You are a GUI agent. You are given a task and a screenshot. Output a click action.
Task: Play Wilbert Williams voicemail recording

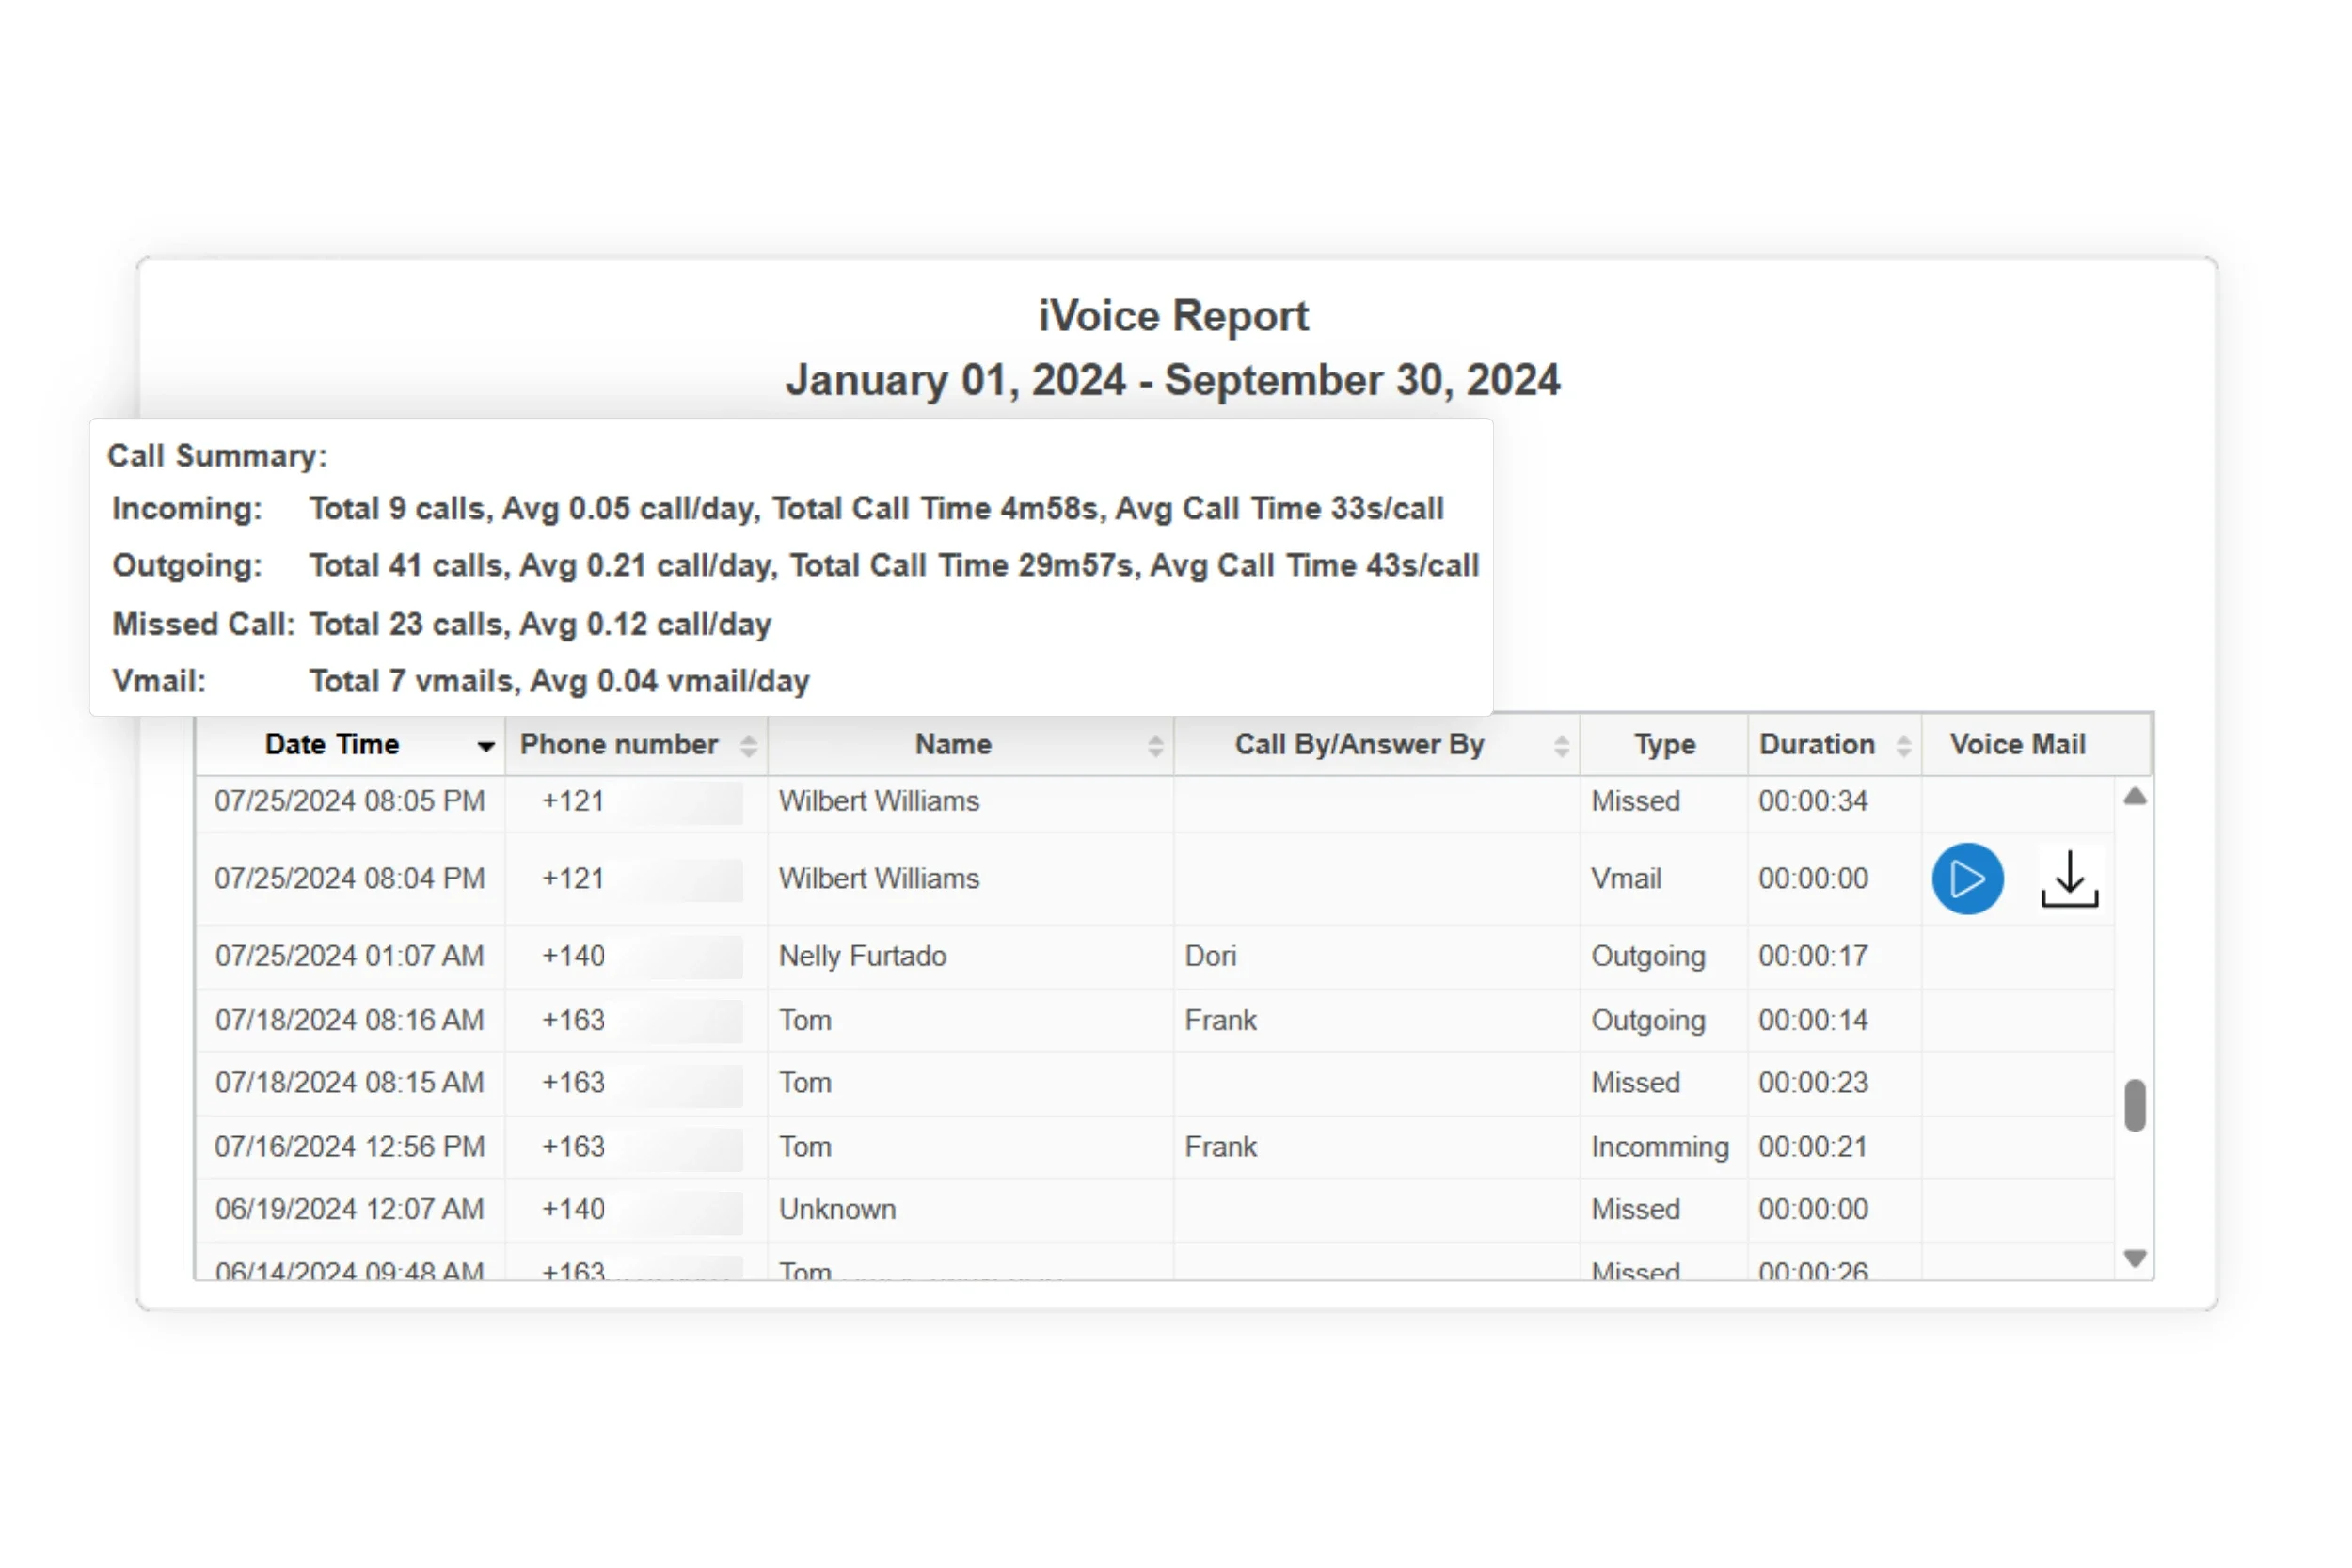(1967, 879)
